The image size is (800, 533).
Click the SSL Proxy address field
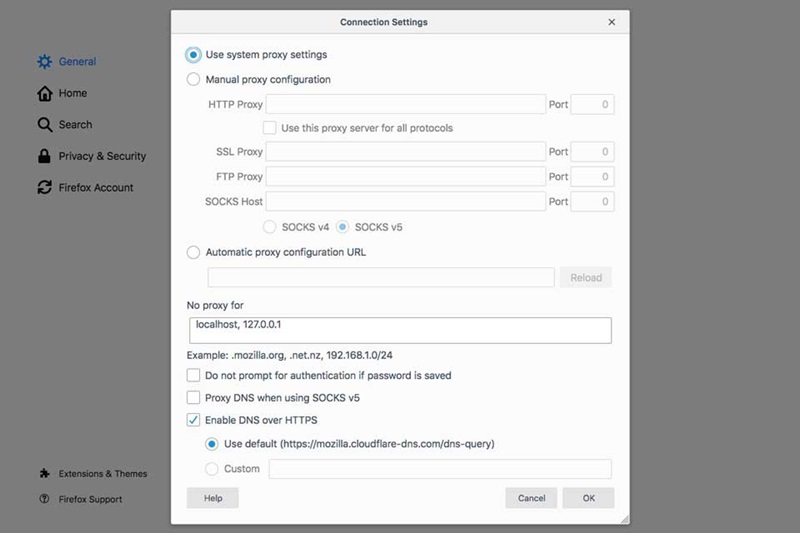(406, 151)
